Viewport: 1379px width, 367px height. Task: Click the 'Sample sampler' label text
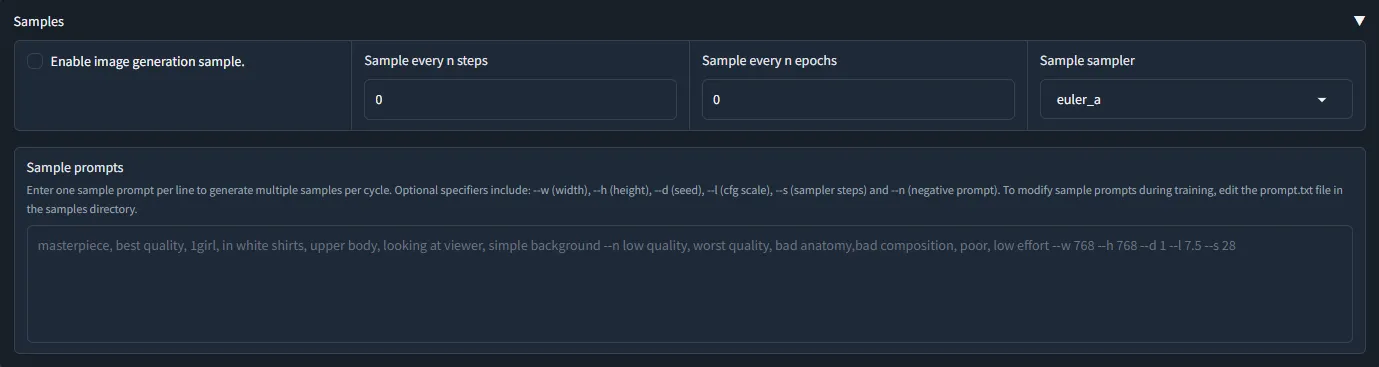pos(1087,60)
